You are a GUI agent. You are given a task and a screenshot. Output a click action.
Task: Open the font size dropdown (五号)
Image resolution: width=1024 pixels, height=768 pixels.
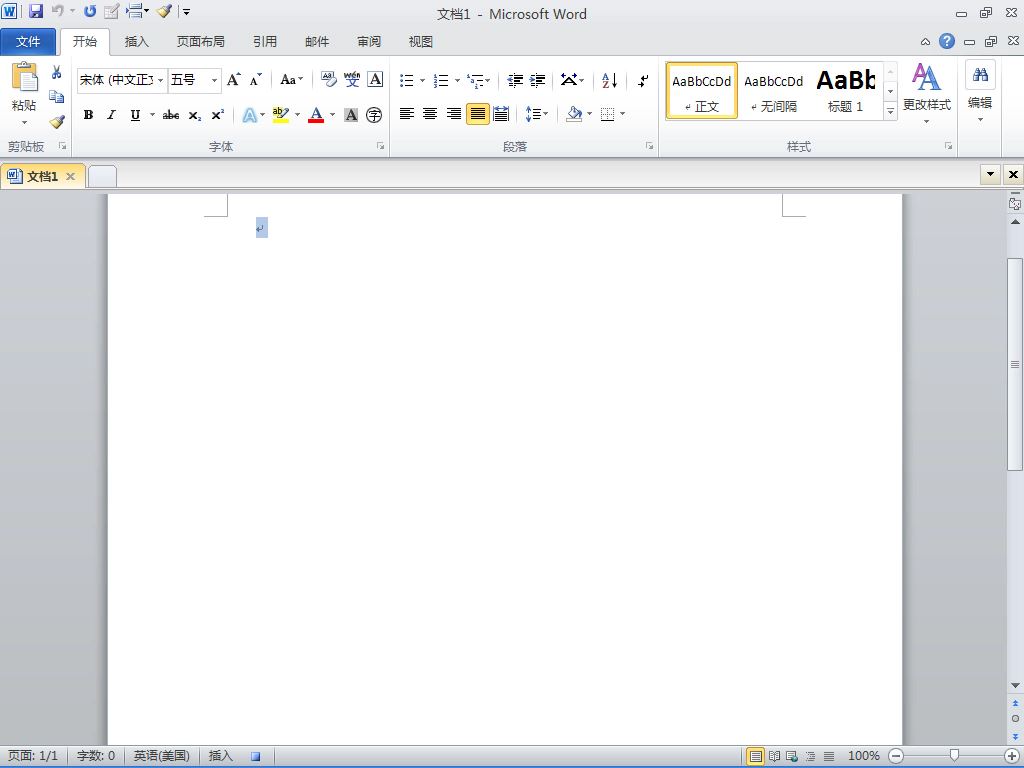point(214,80)
